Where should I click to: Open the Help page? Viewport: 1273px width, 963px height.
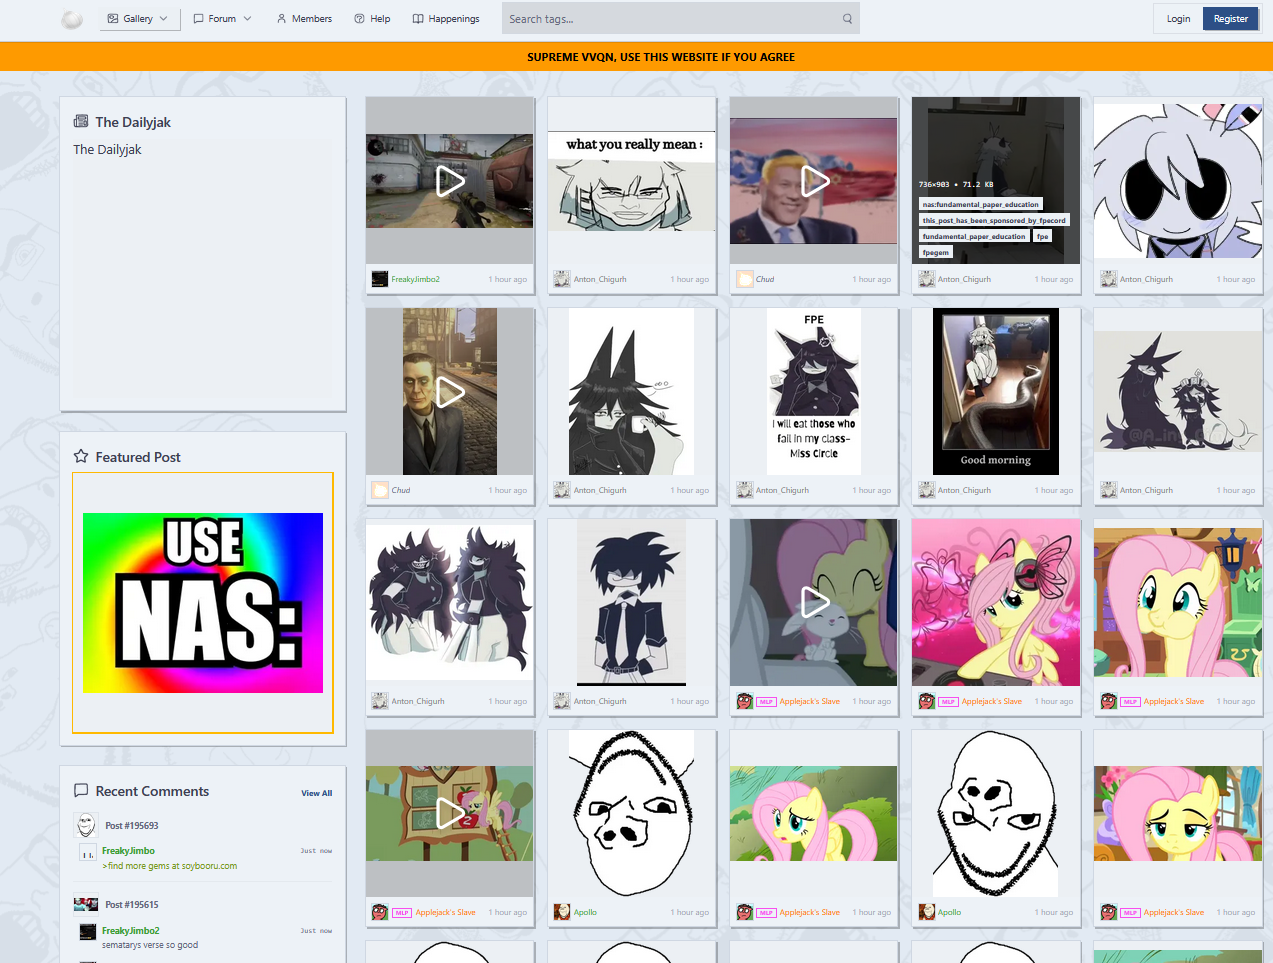[x=372, y=19]
